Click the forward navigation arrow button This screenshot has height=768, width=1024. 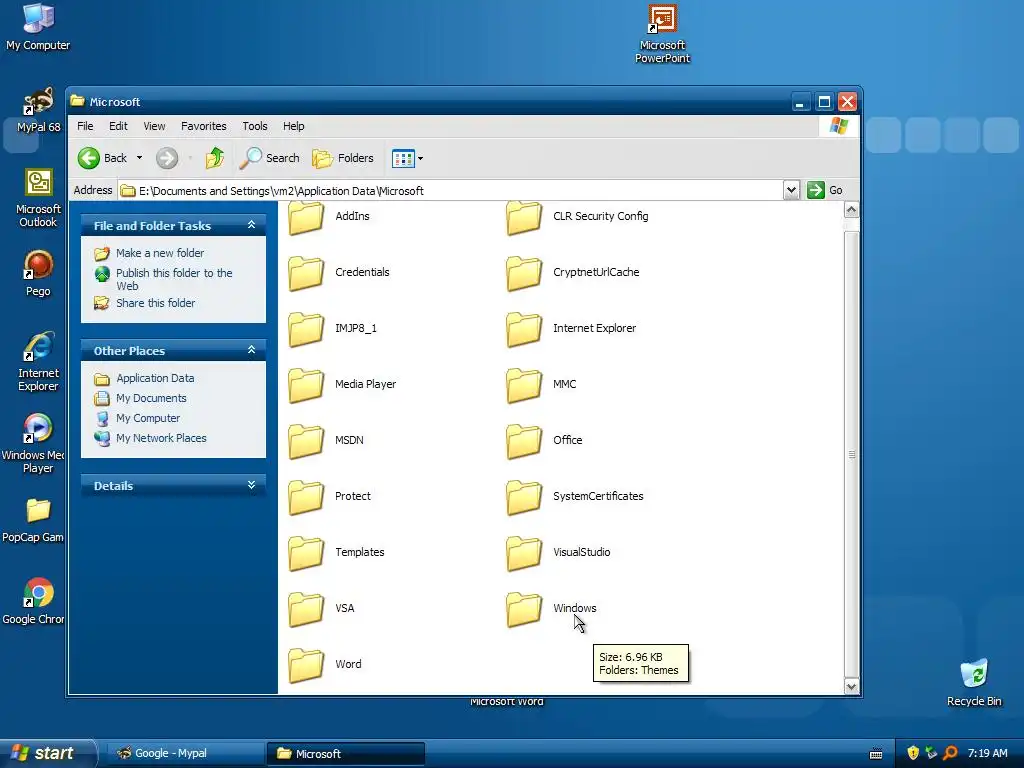click(x=167, y=158)
